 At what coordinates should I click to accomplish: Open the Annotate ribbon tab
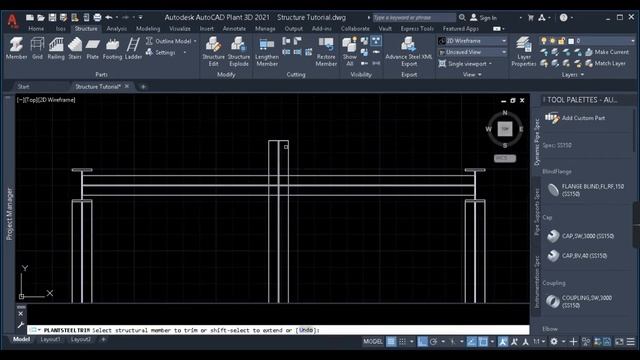234,29
